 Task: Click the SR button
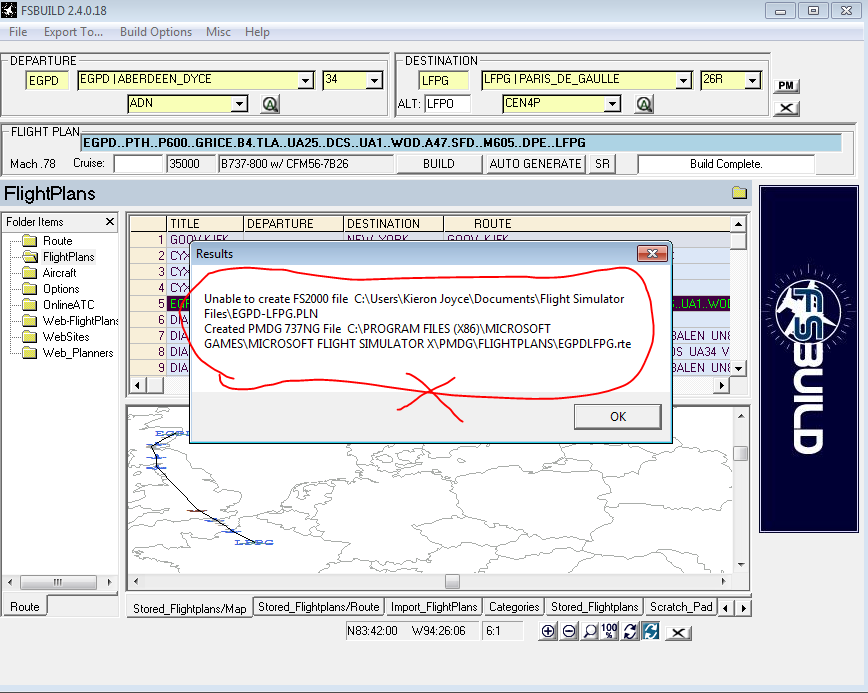pos(602,164)
